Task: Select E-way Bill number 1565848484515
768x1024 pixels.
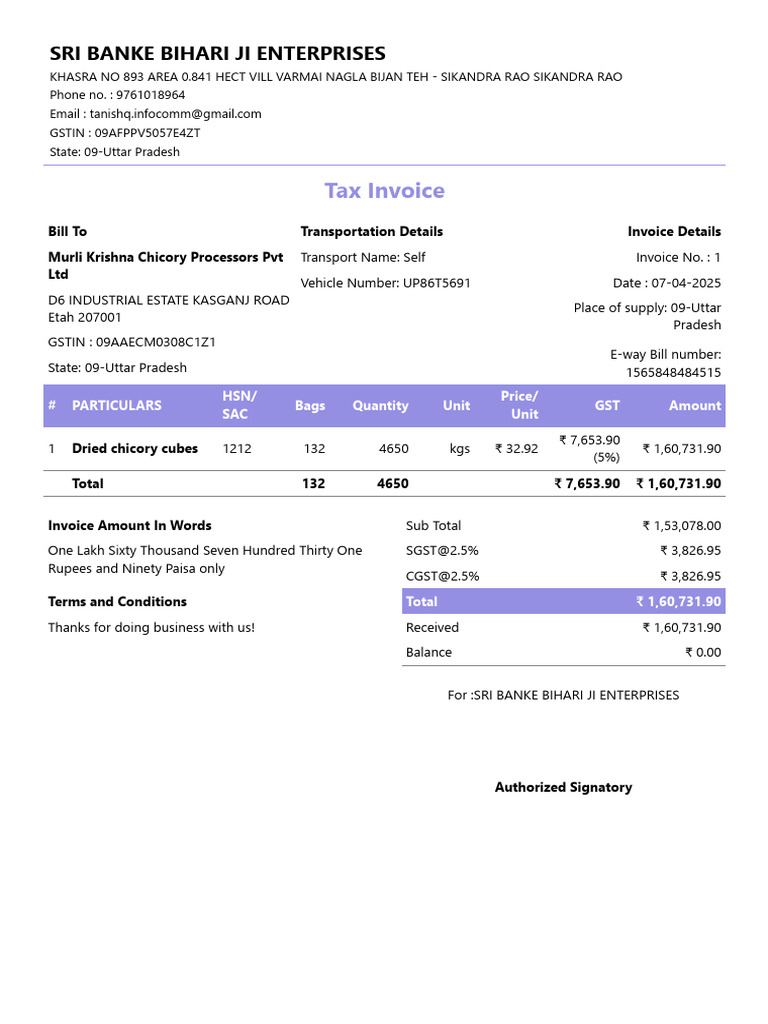Action: [673, 372]
